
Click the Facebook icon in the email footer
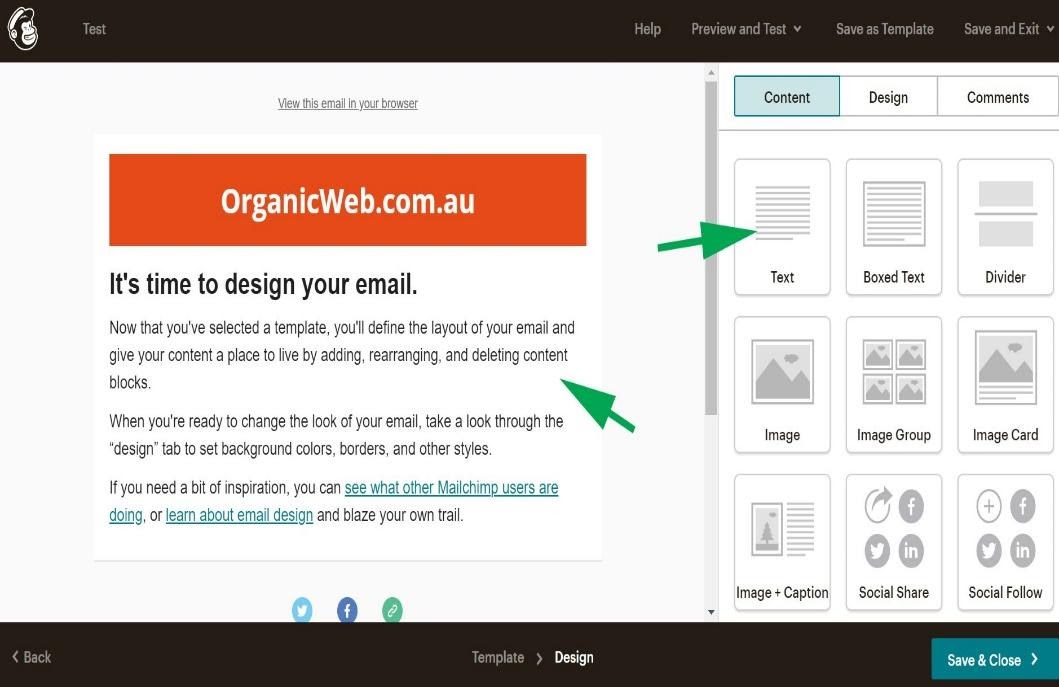347,610
